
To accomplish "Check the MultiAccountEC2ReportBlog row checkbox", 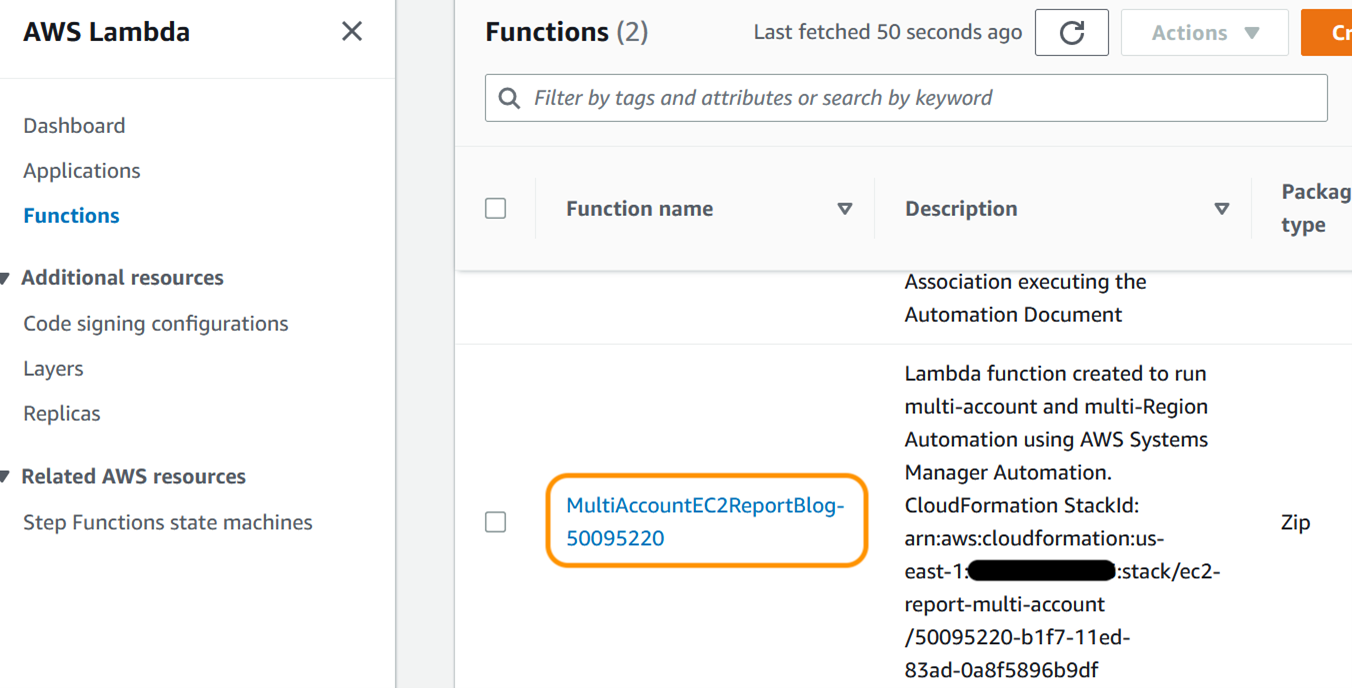I will (495, 521).
